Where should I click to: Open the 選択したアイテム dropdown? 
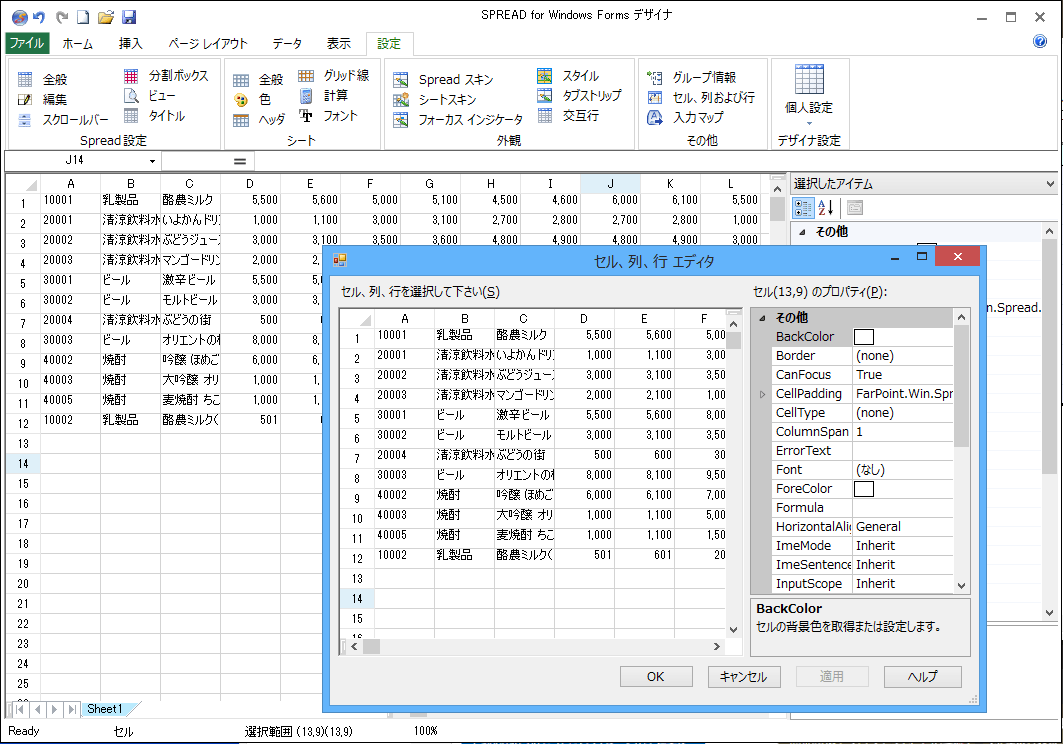click(1051, 183)
